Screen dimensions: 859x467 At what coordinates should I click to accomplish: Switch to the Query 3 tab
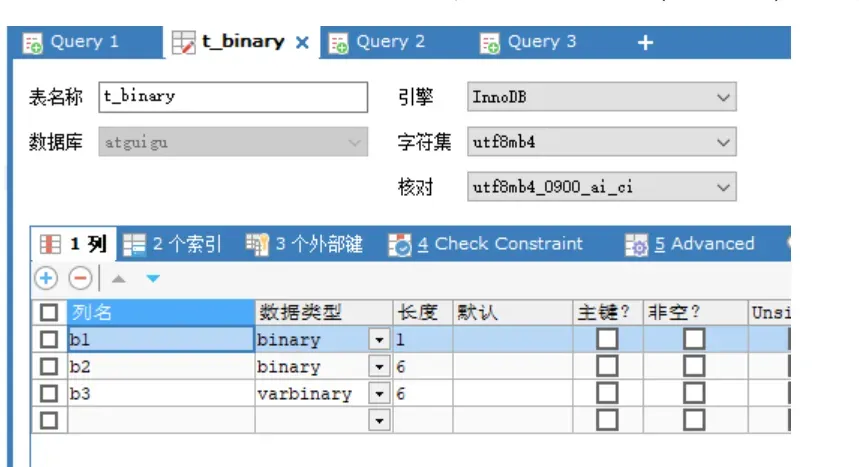pos(528,42)
